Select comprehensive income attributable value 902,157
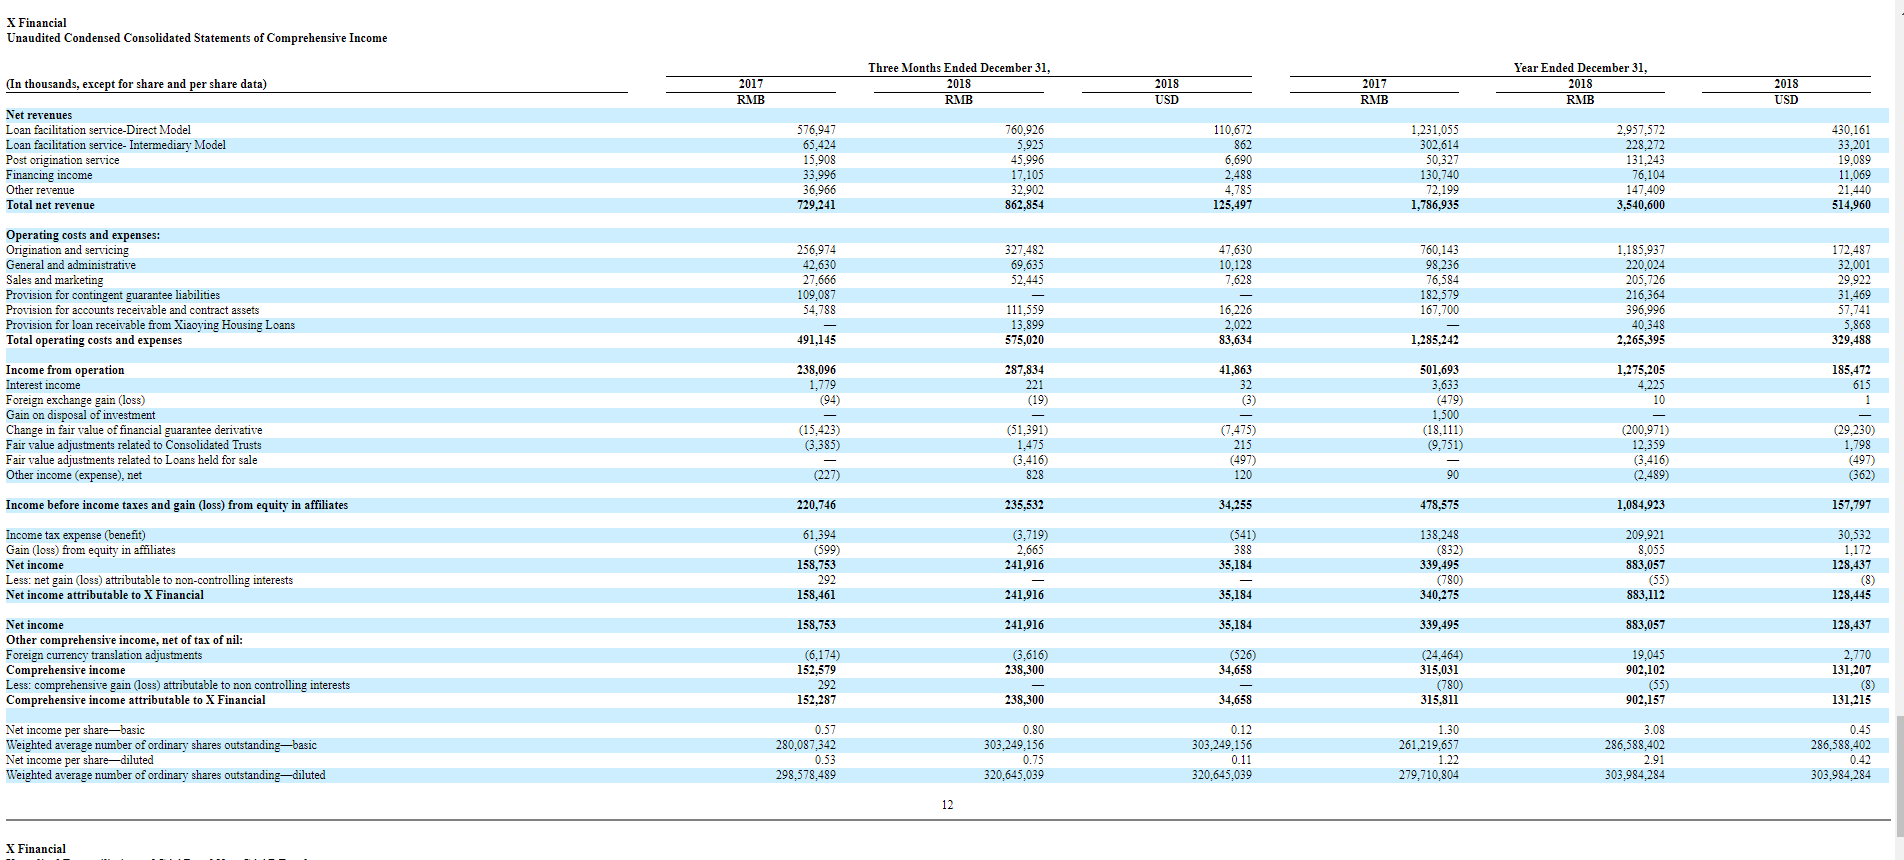1904x860 pixels. point(1645,700)
